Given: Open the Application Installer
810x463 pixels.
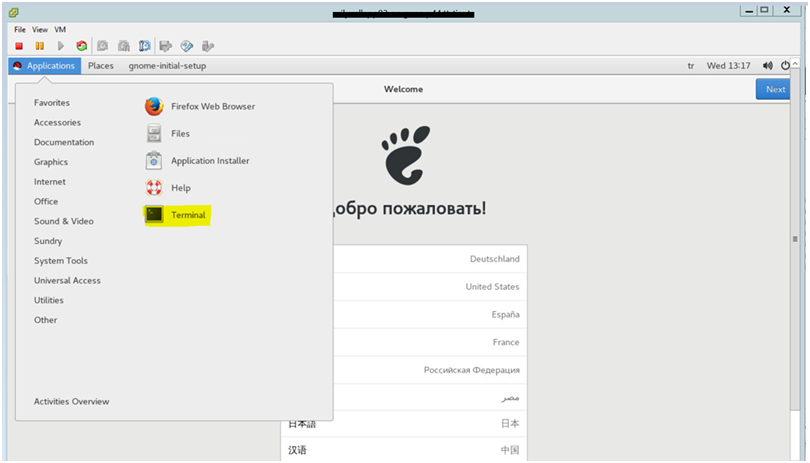Looking at the screenshot, I should pyautogui.click(x=210, y=161).
